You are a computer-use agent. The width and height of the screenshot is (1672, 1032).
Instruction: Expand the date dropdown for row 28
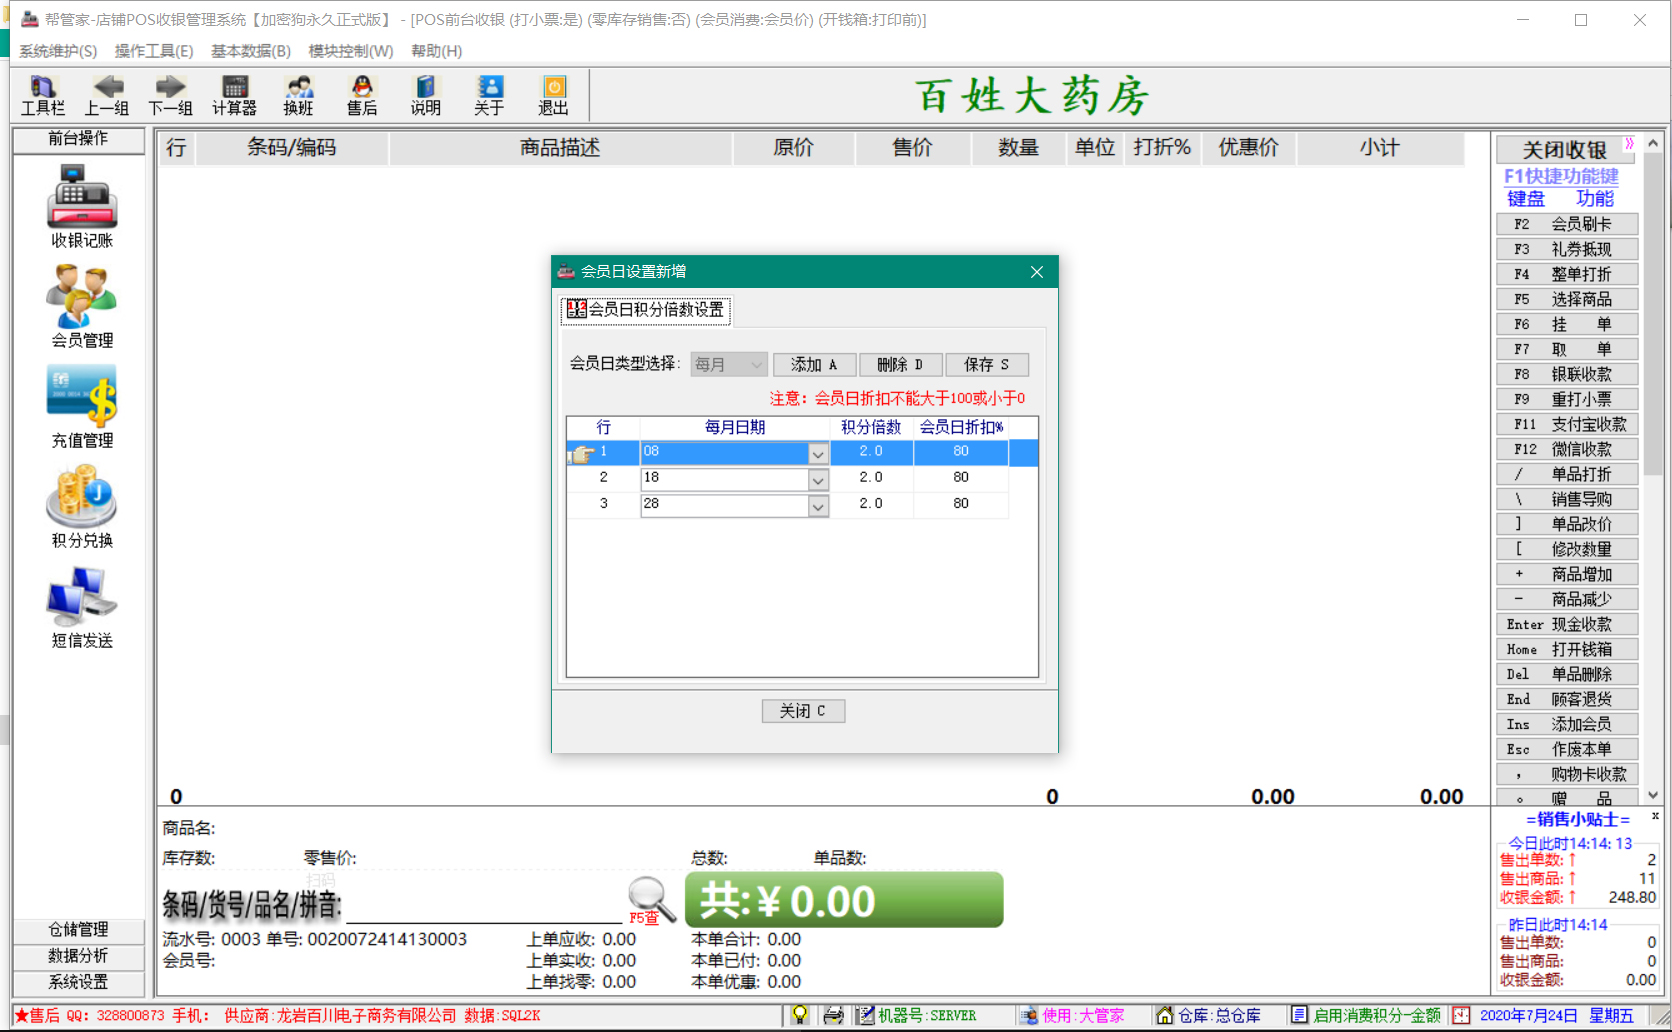818,506
